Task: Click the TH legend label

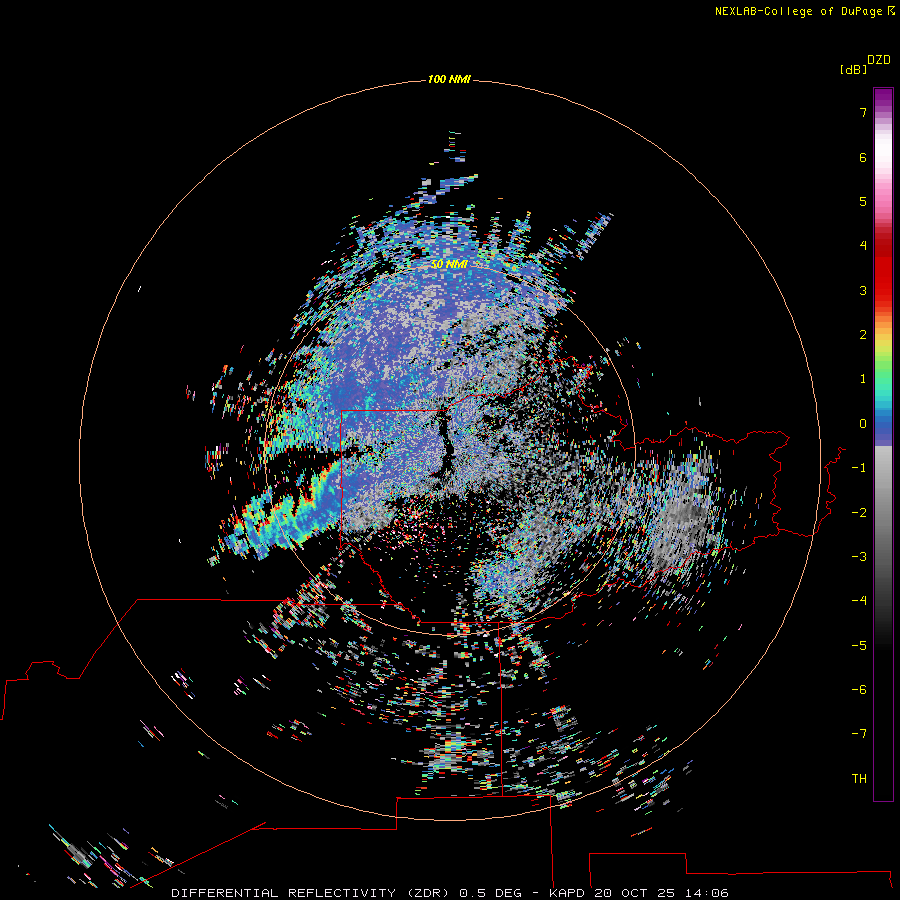Action: [x=859, y=779]
